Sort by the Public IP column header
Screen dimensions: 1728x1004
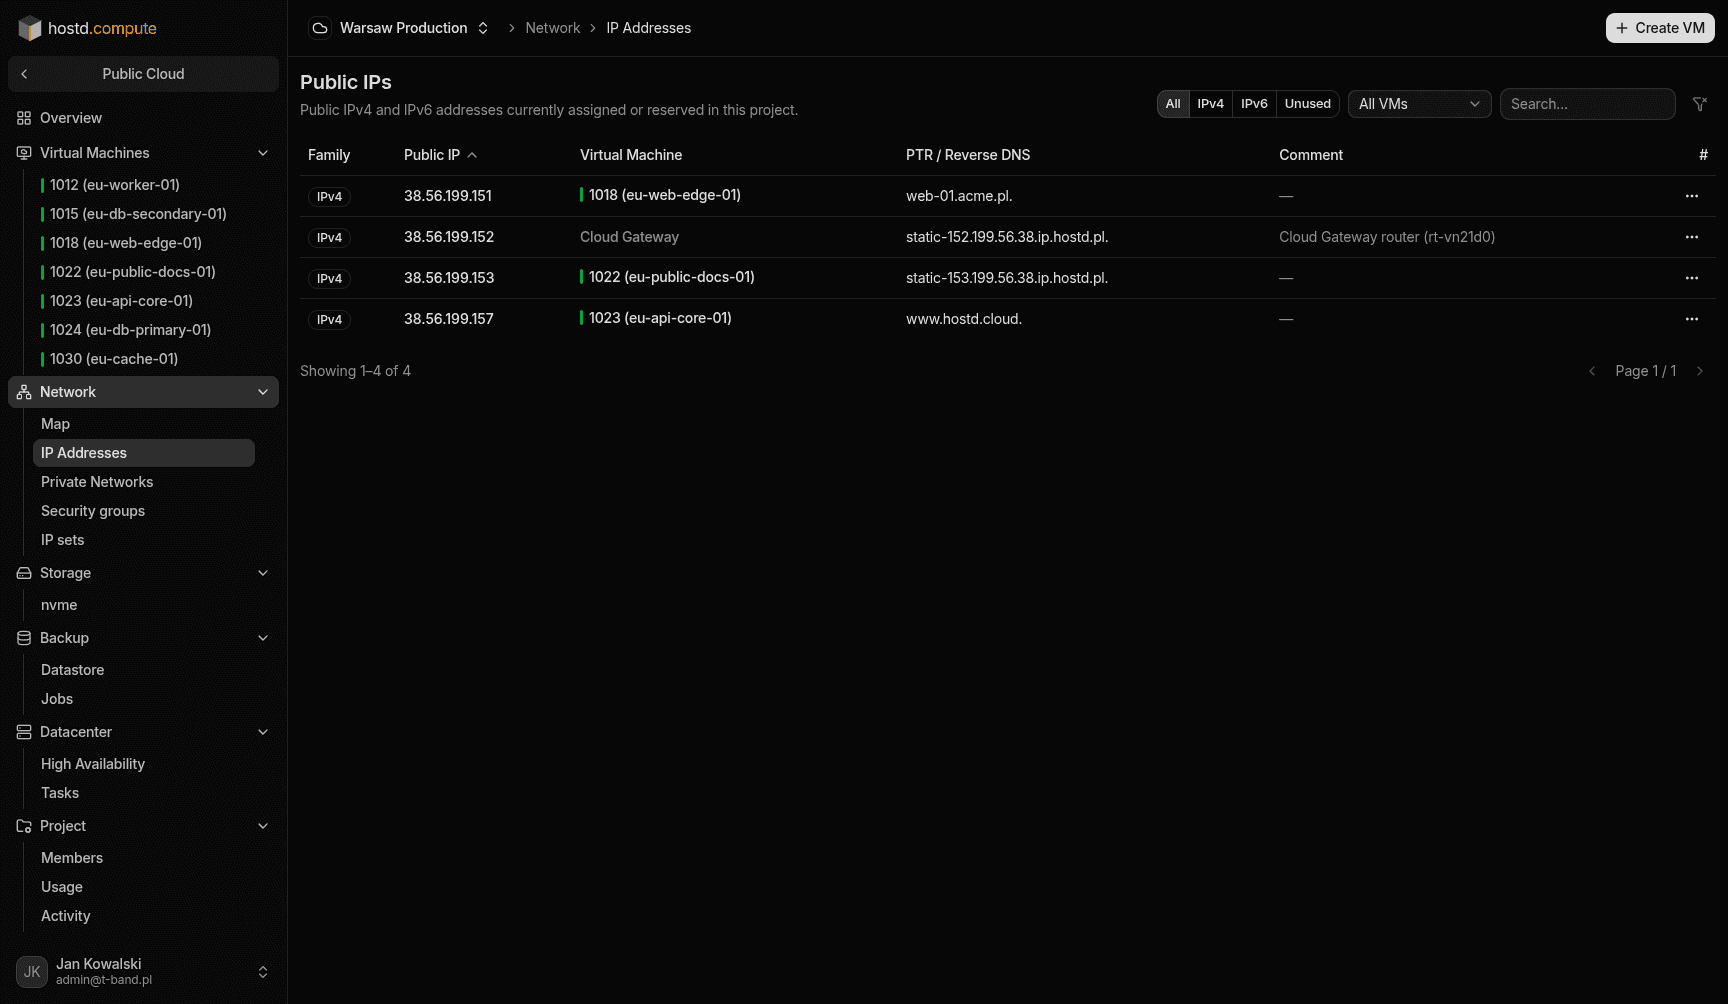[440, 155]
